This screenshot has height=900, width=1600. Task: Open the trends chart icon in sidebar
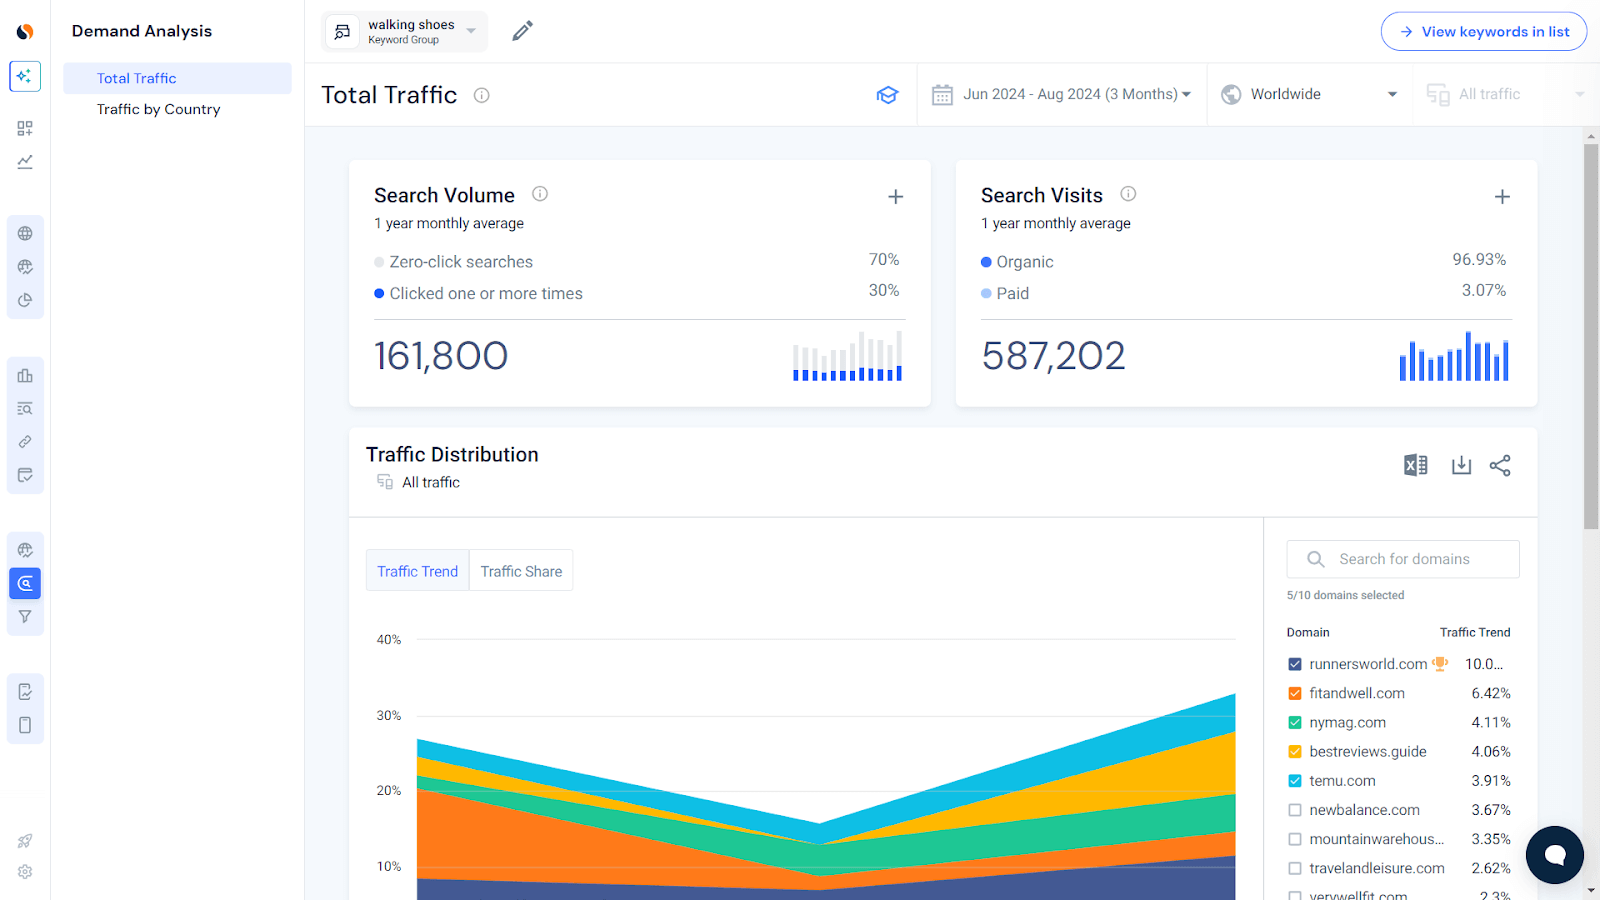pyautogui.click(x=24, y=161)
